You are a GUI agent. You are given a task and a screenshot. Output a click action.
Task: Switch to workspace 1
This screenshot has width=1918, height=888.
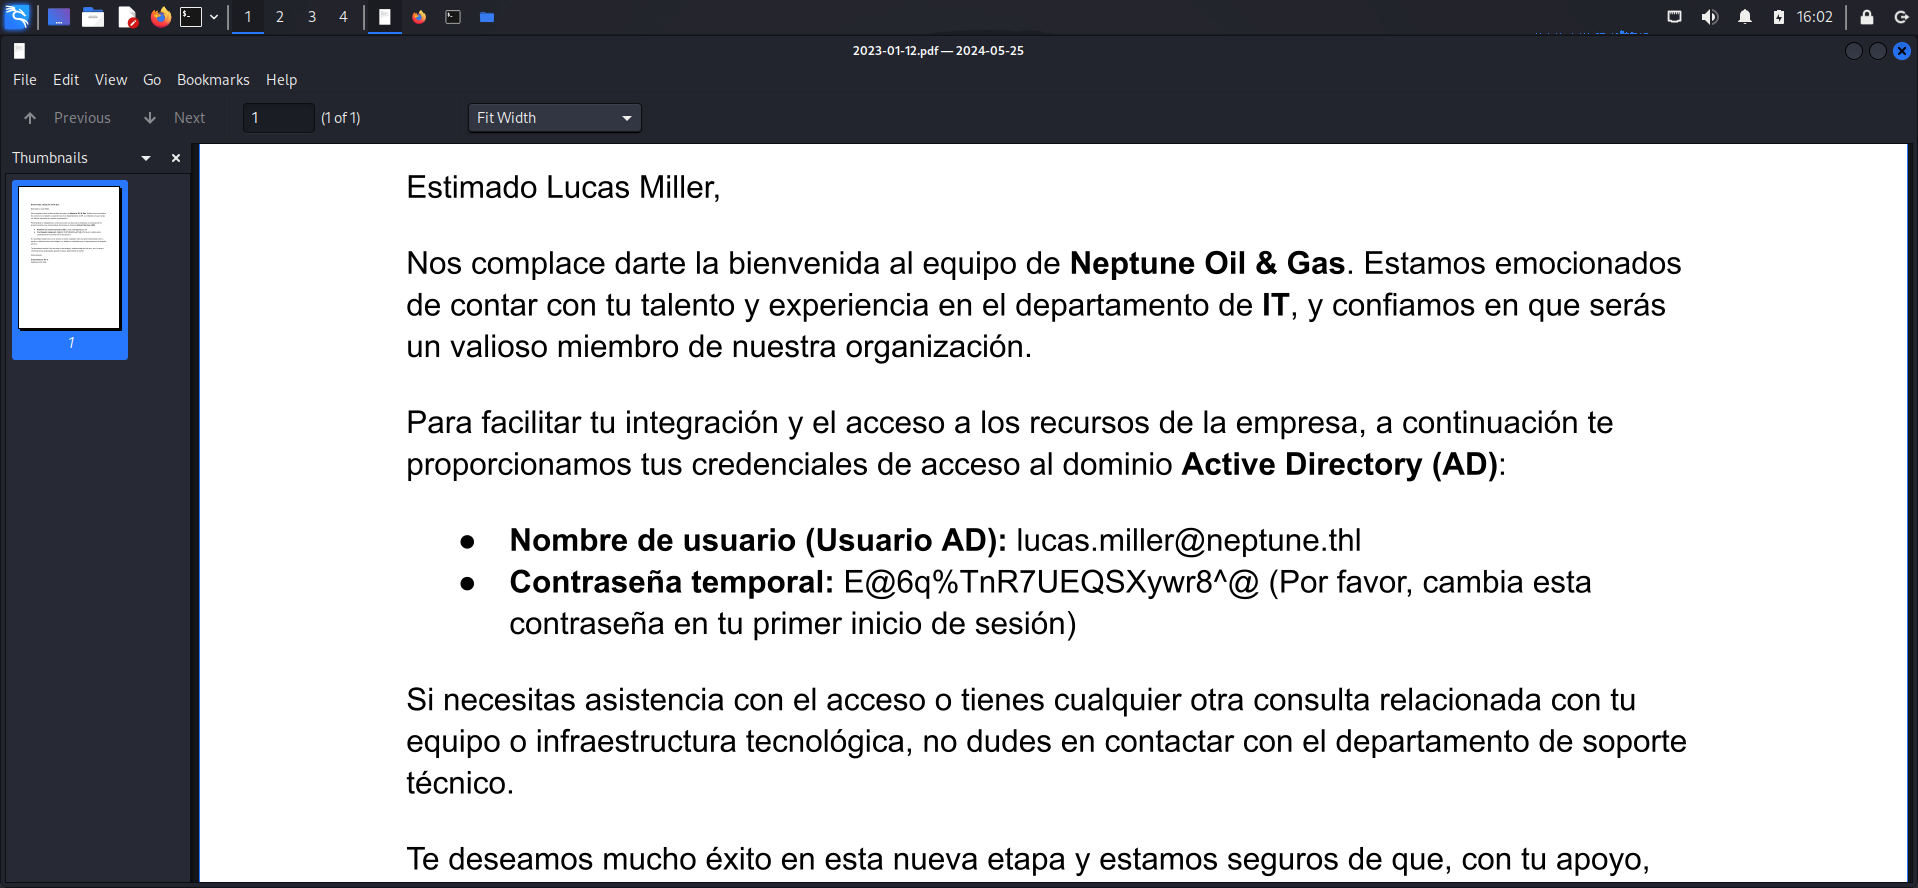(x=248, y=17)
